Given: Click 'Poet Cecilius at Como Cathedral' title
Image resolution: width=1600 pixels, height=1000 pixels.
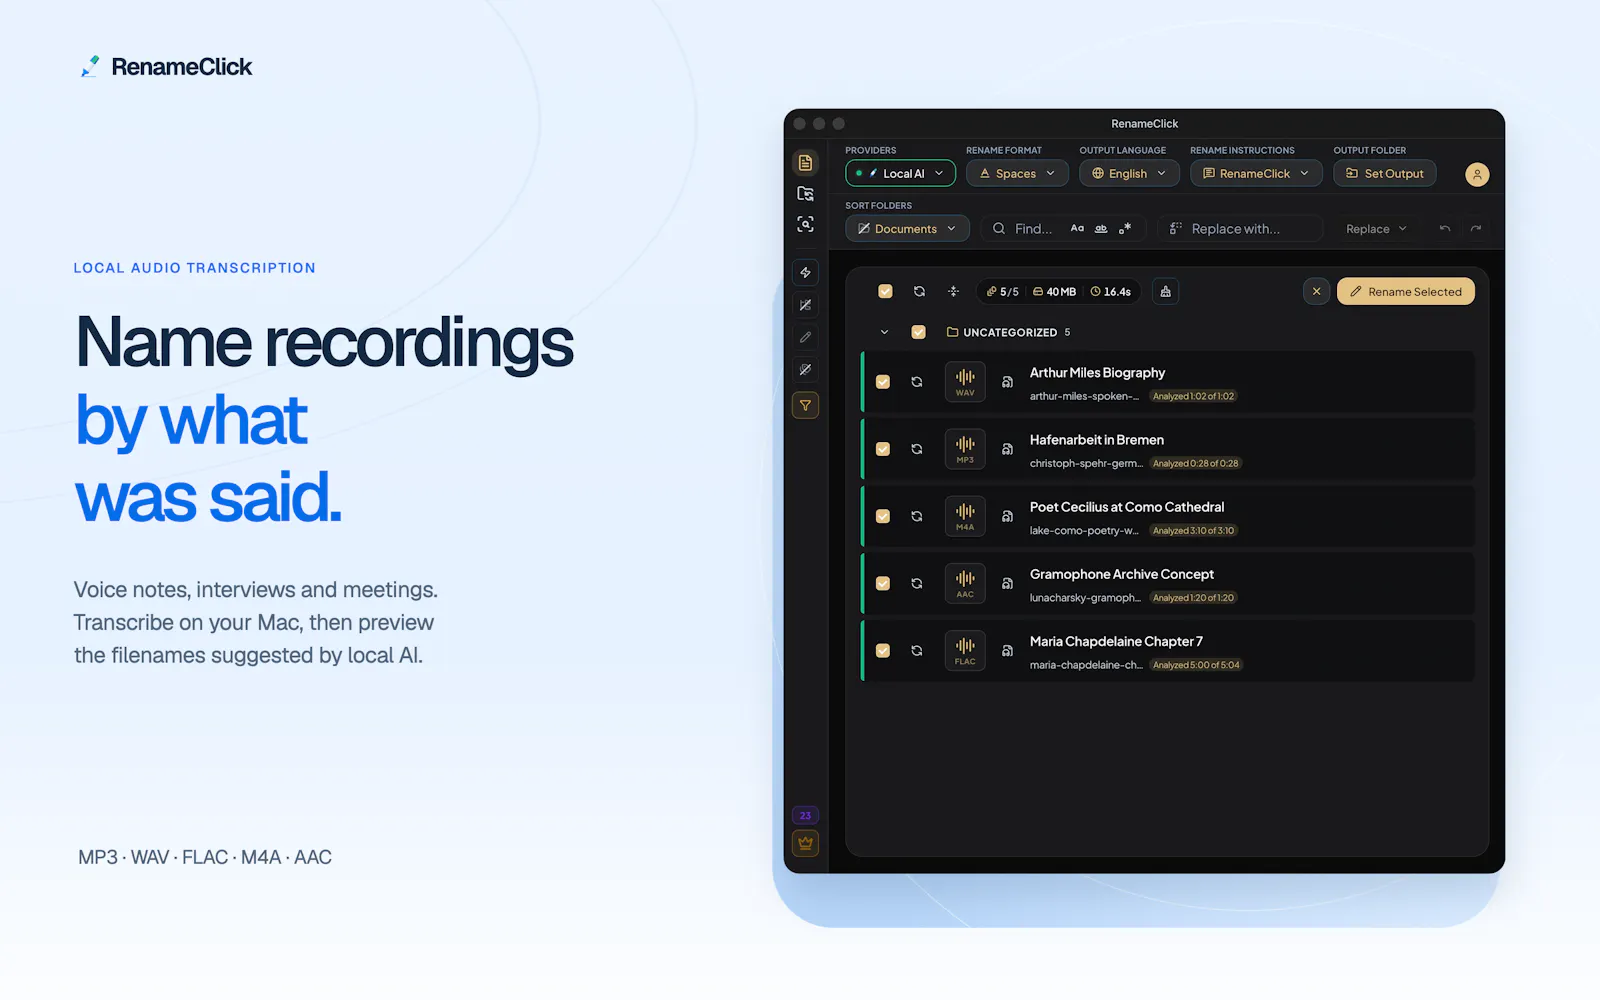Looking at the screenshot, I should click(x=1127, y=507).
